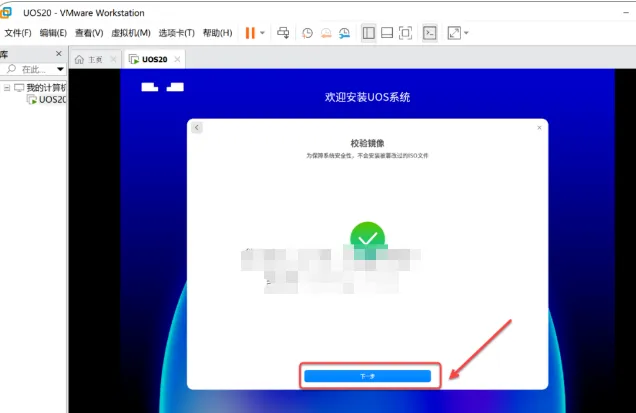This screenshot has height=413, width=636.
Task: Click the UOS logo in installer
Action: pyautogui.click(x=163, y=87)
